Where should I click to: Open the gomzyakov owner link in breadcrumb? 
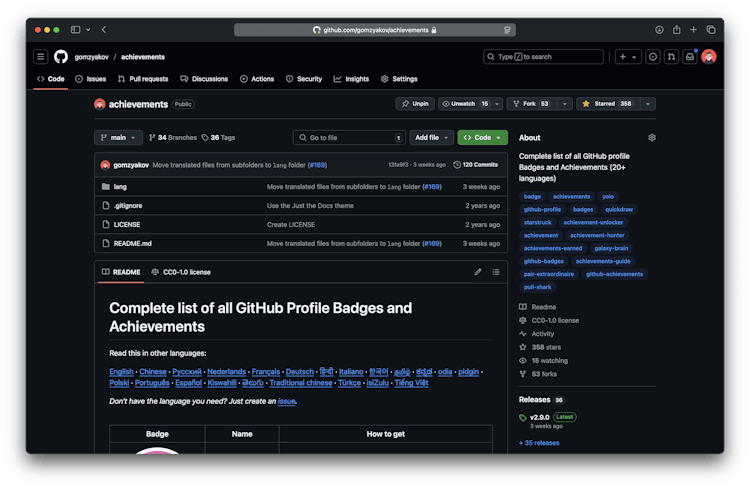[x=91, y=57]
